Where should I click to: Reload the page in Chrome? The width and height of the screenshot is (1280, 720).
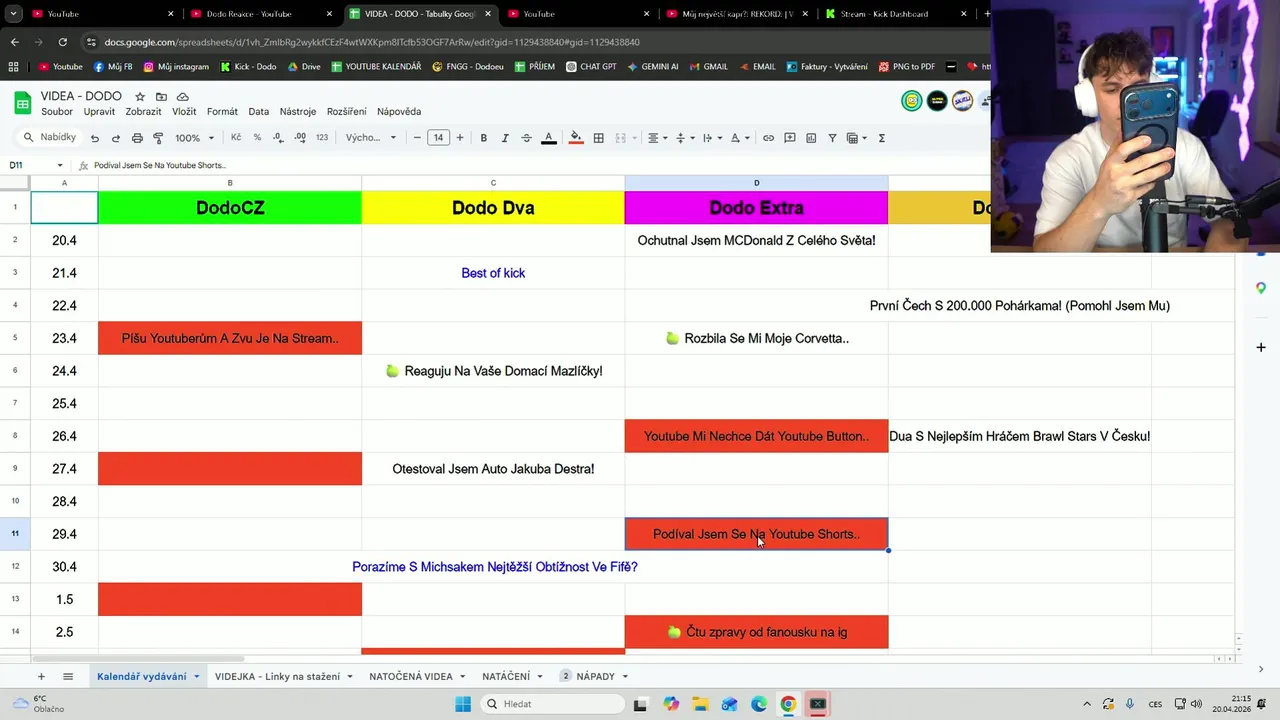point(62,42)
